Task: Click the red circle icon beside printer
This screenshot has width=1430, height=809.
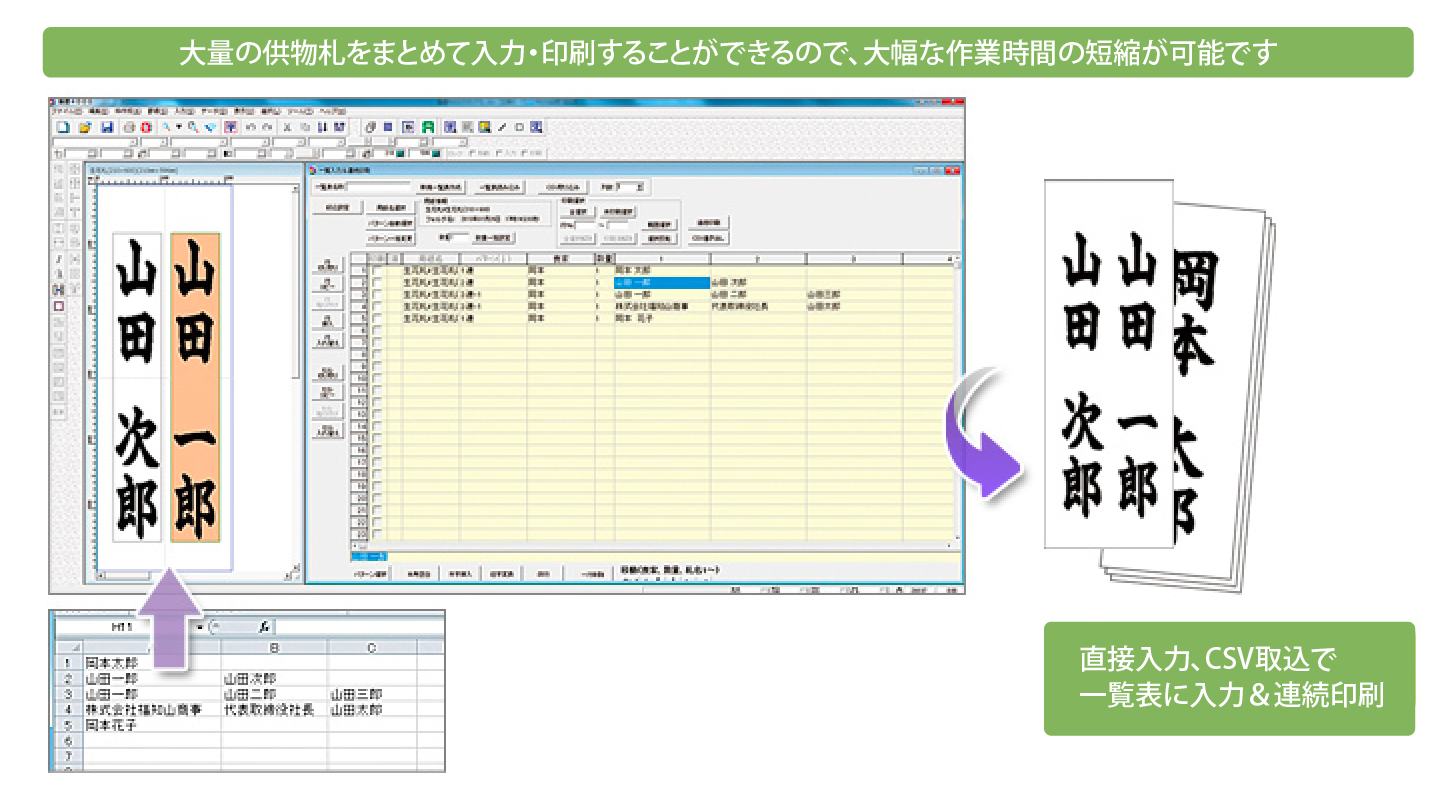Action: [x=146, y=128]
